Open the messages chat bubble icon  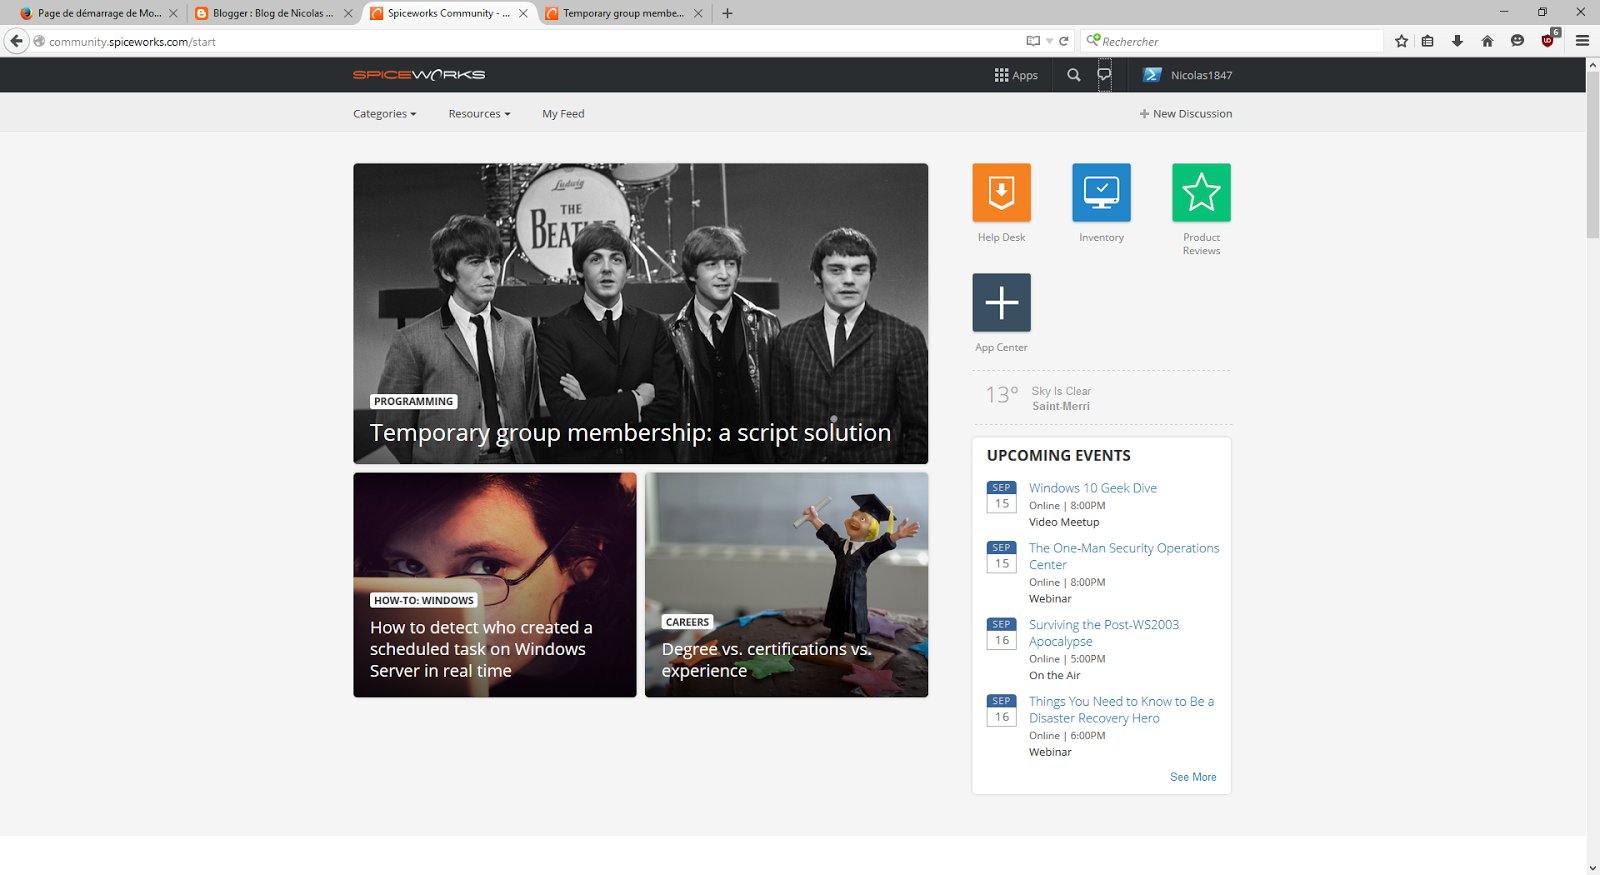[1104, 75]
